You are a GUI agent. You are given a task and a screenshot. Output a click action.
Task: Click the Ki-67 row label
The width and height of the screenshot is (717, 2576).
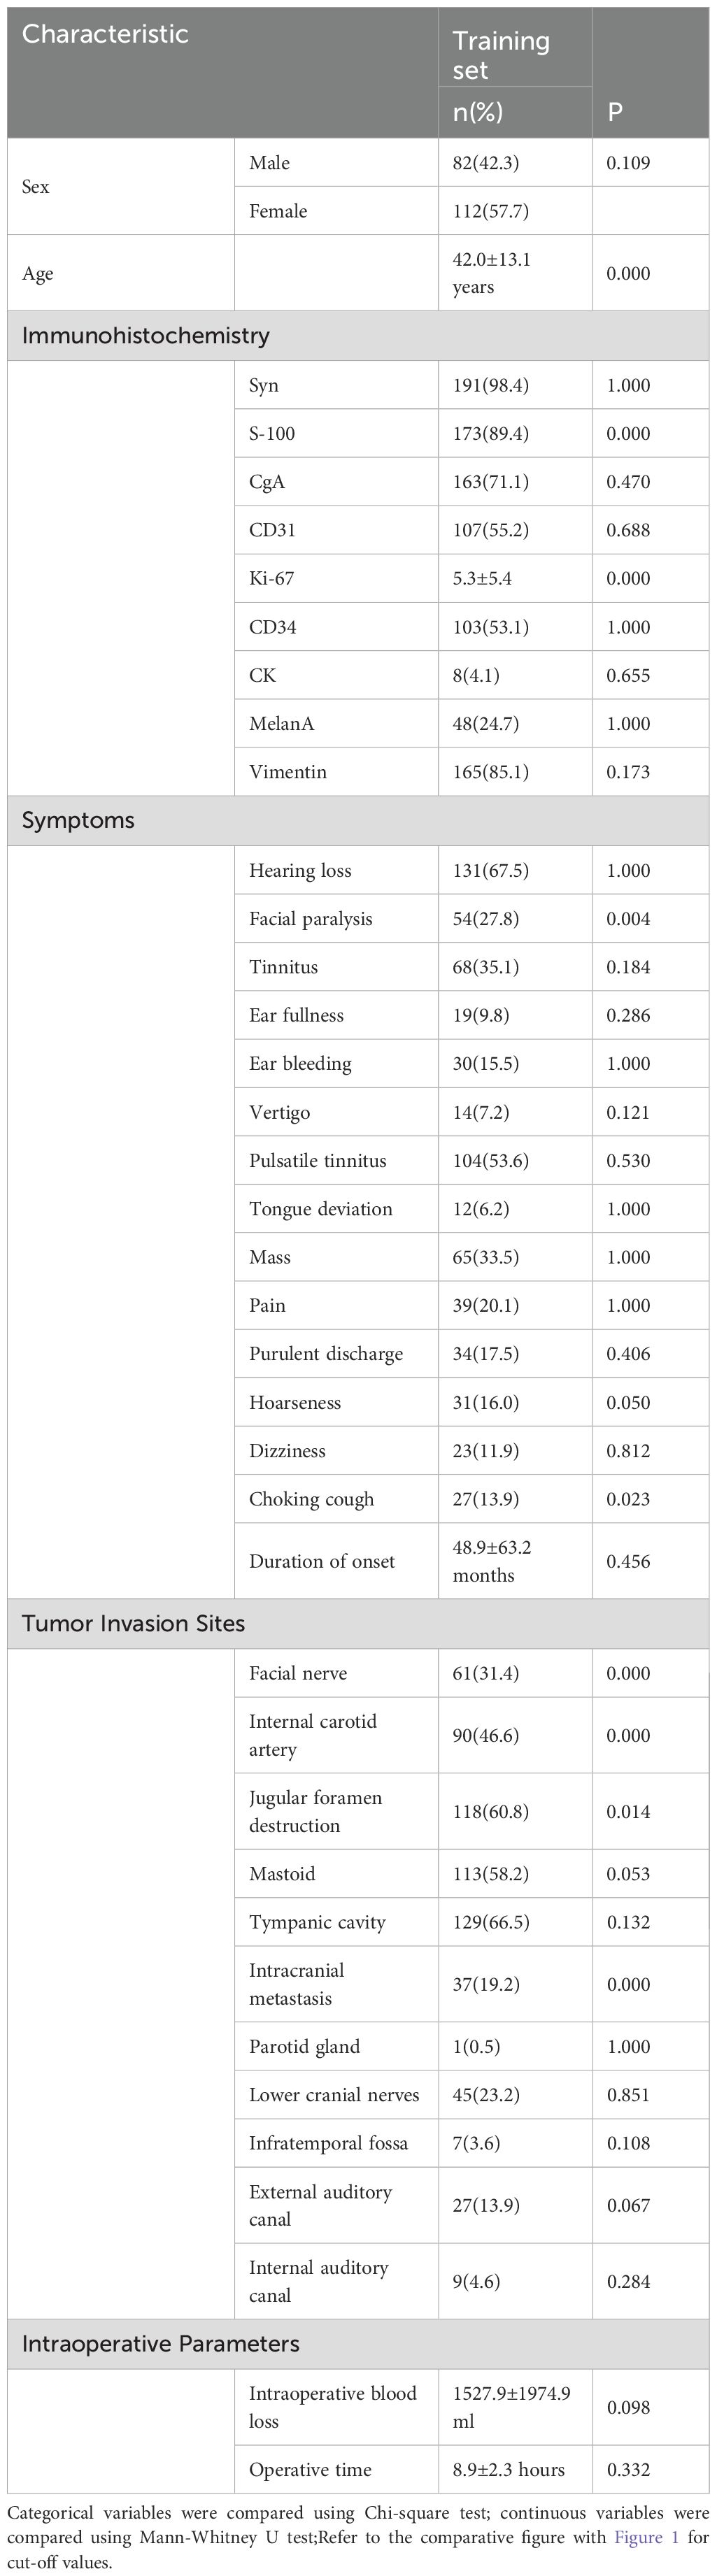tap(271, 579)
